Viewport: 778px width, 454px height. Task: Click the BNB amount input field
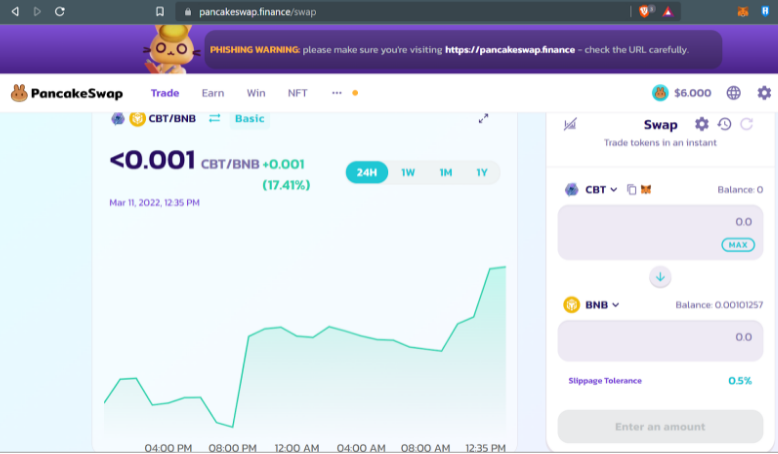(660, 340)
